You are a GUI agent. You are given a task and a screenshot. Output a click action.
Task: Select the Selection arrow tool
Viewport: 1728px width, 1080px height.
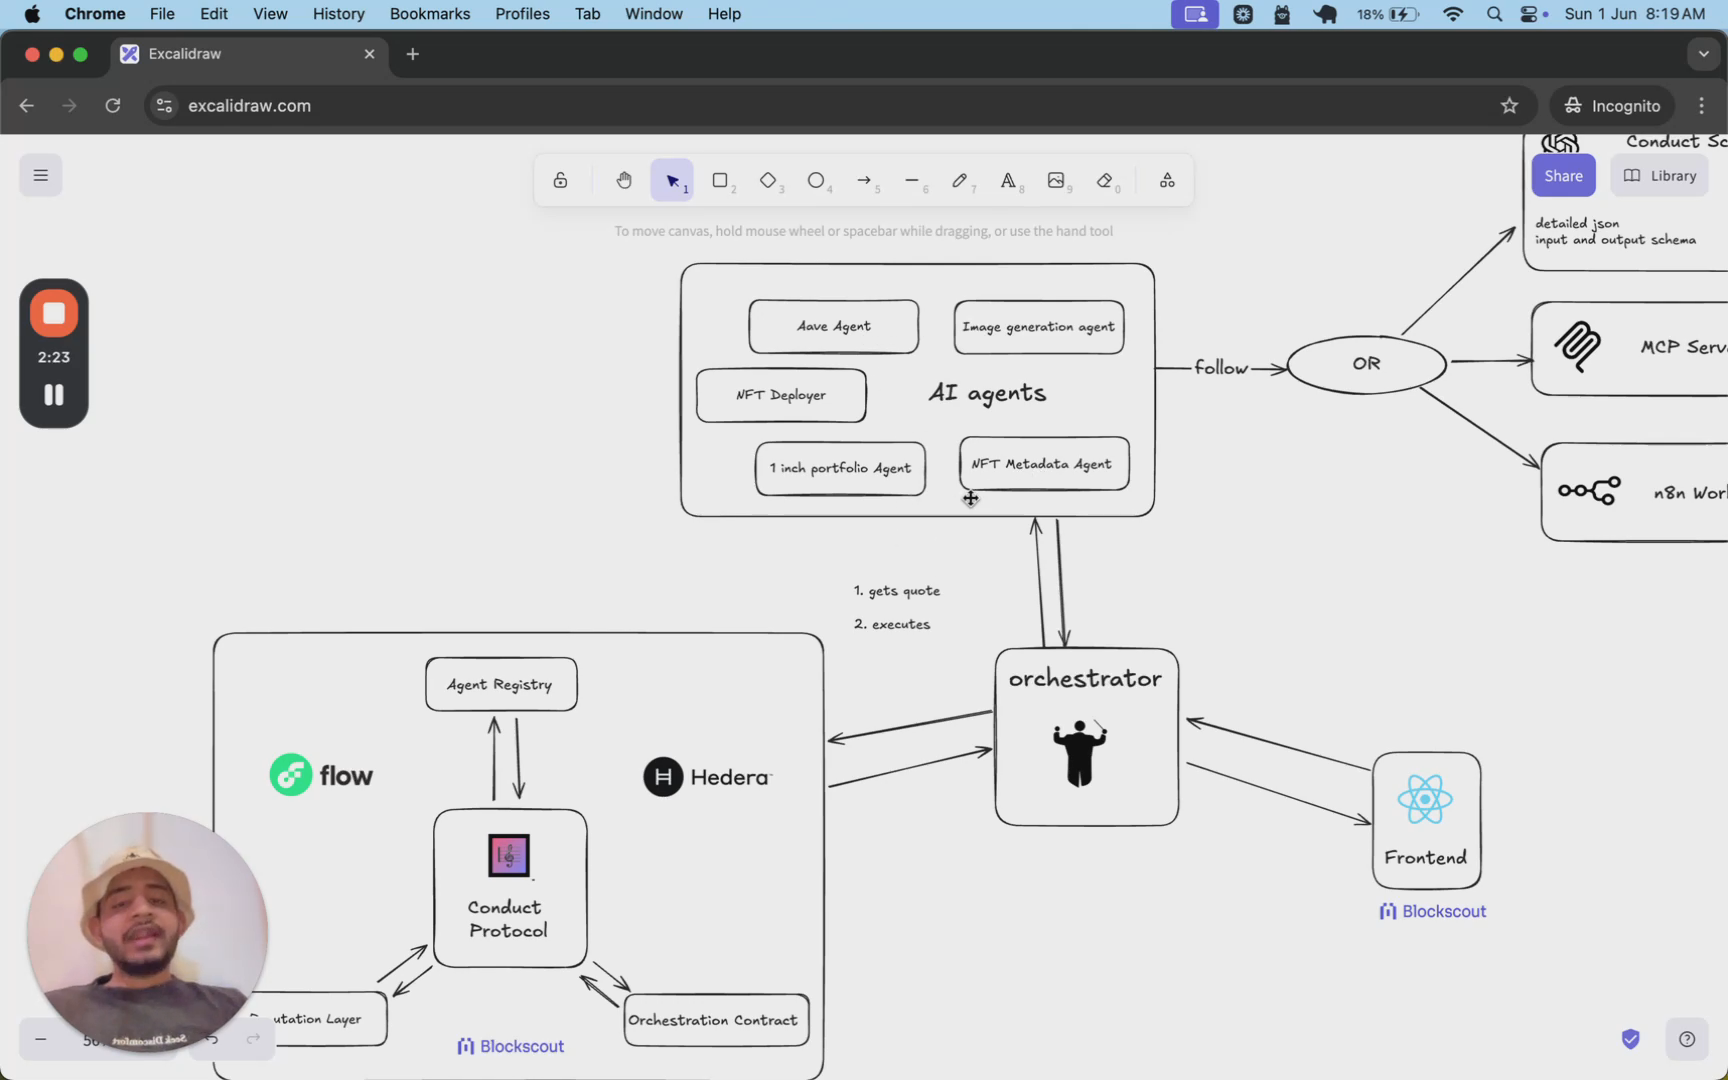click(x=672, y=180)
